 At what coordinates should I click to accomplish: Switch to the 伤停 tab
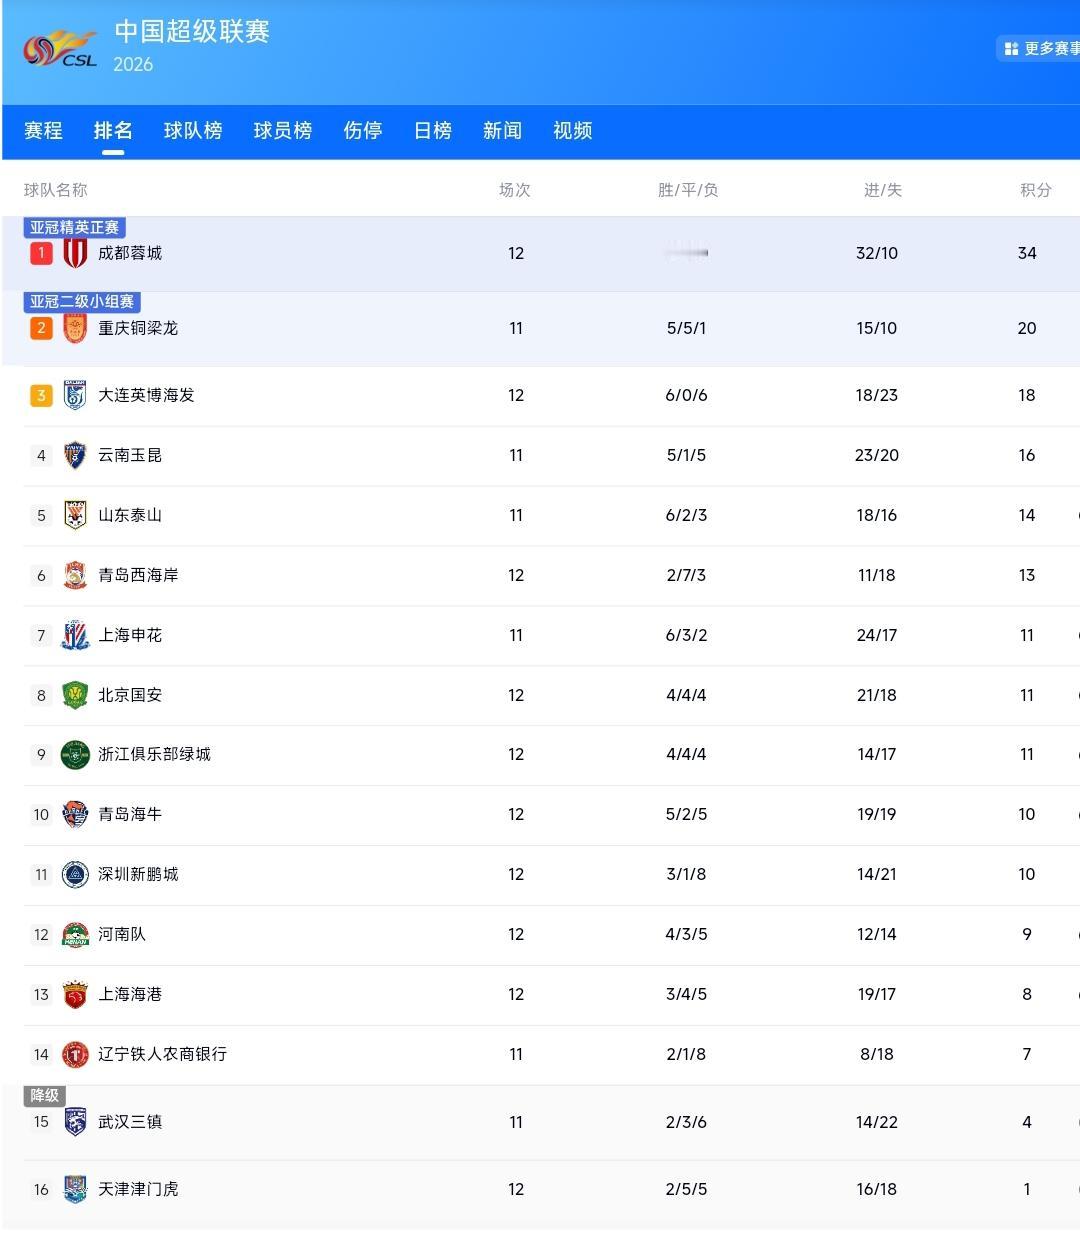click(363, 130)
